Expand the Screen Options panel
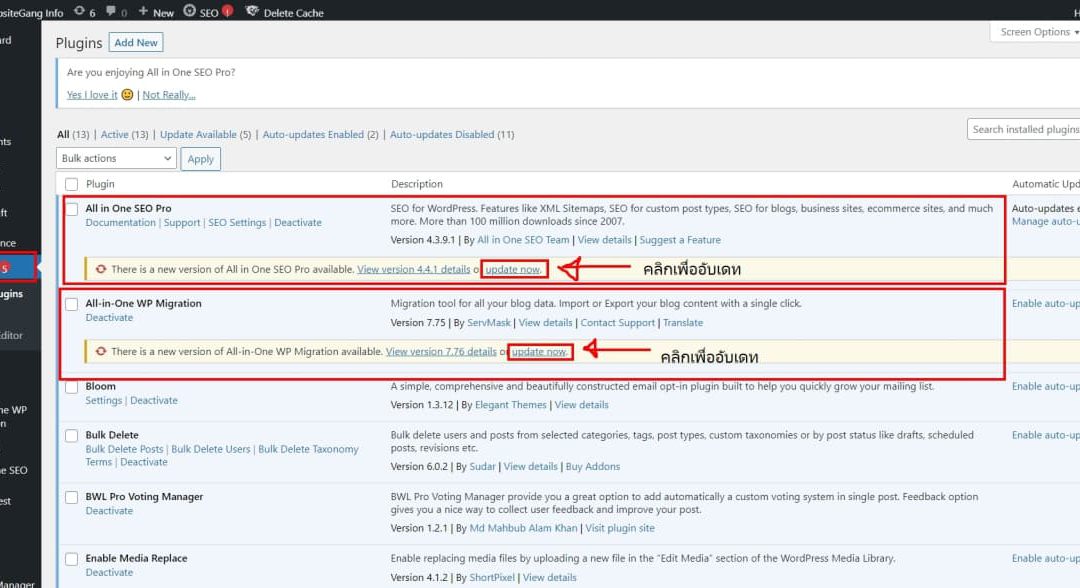The height and width of the screenshot is (588, 1080). pyautogui.click(x=1037, y=32)
